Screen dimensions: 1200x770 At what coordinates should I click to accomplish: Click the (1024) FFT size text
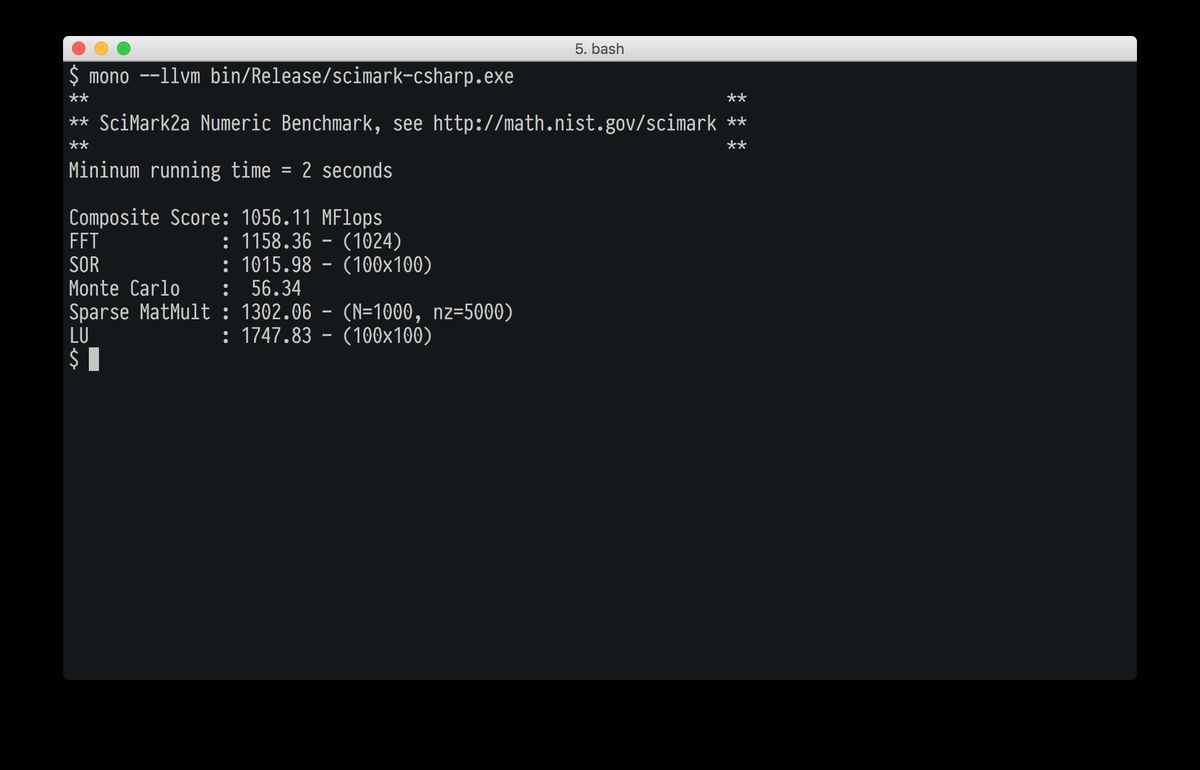click(372, 242)
